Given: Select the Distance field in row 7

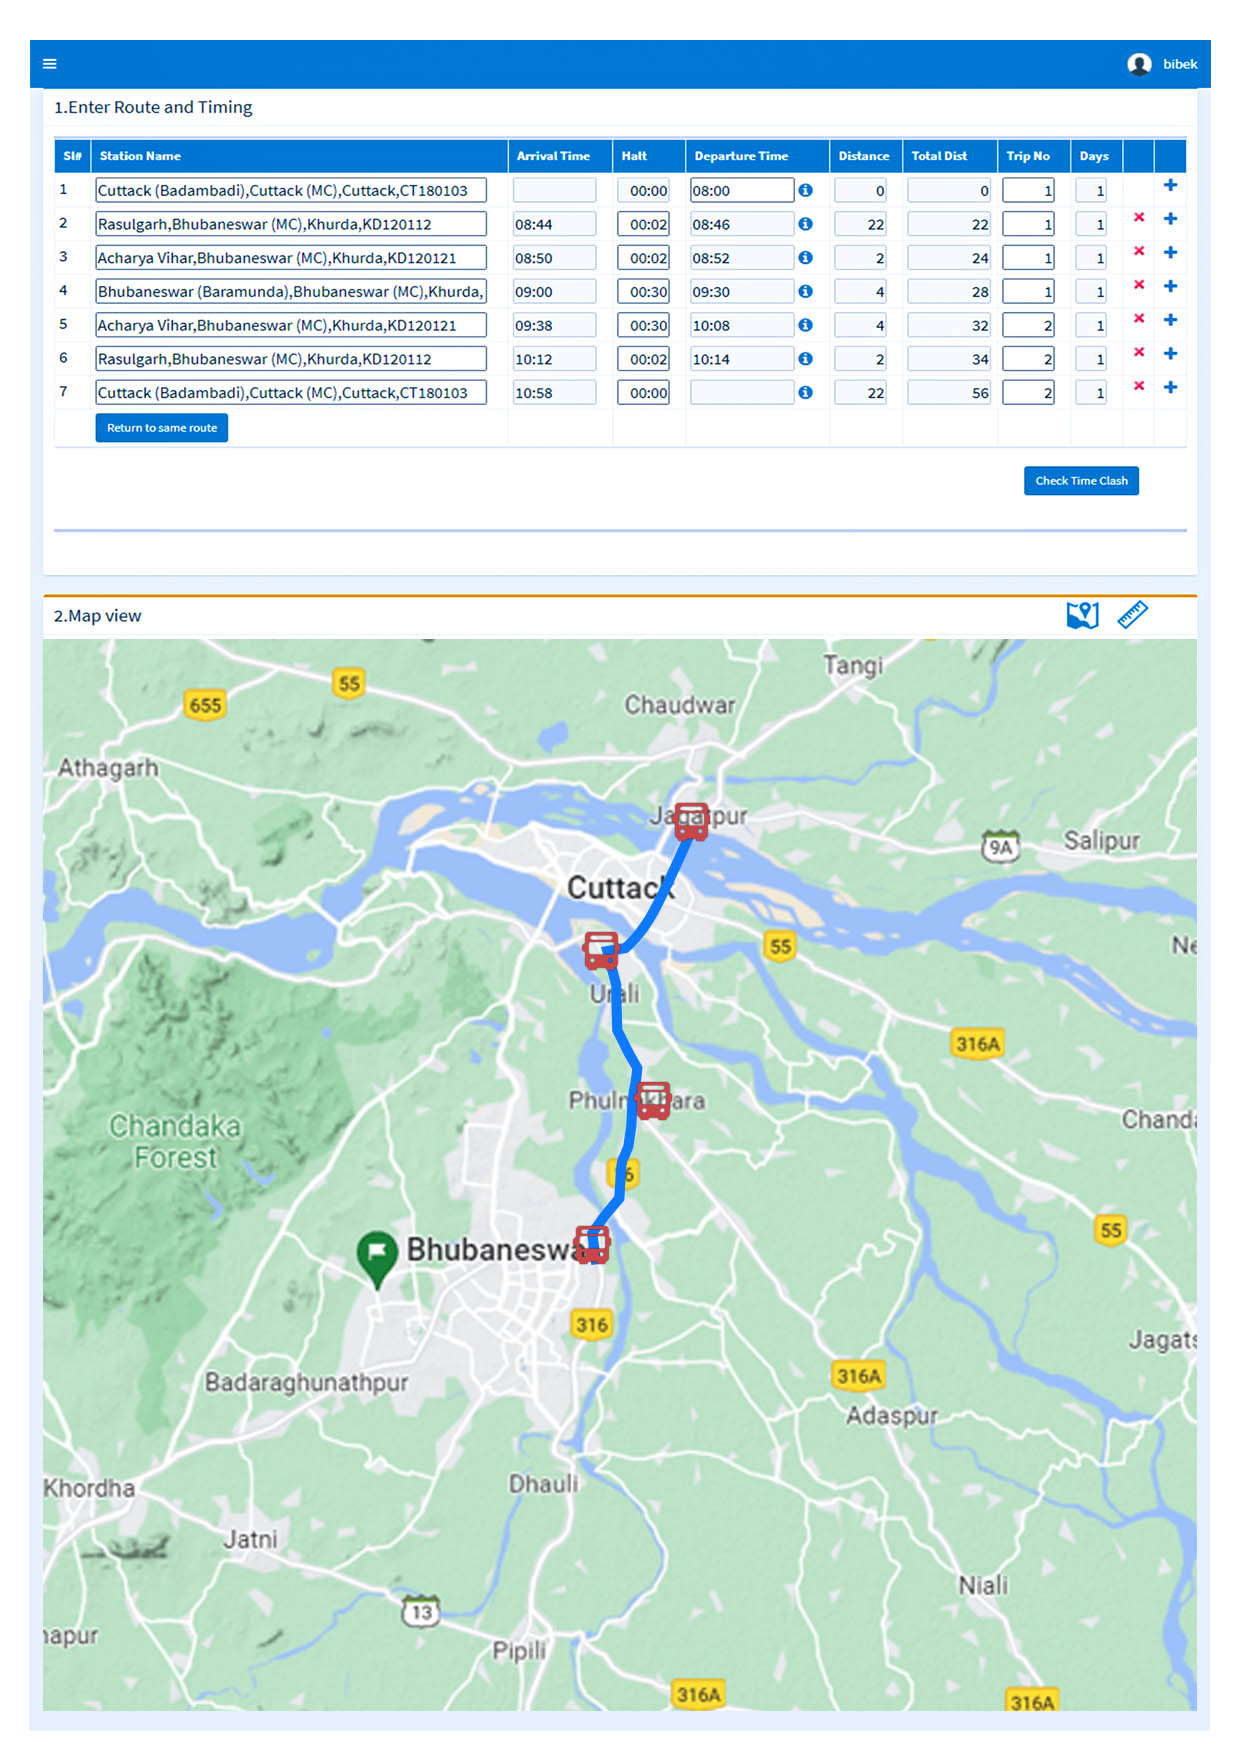Looking at the screenshot, I should coord(861,393).
